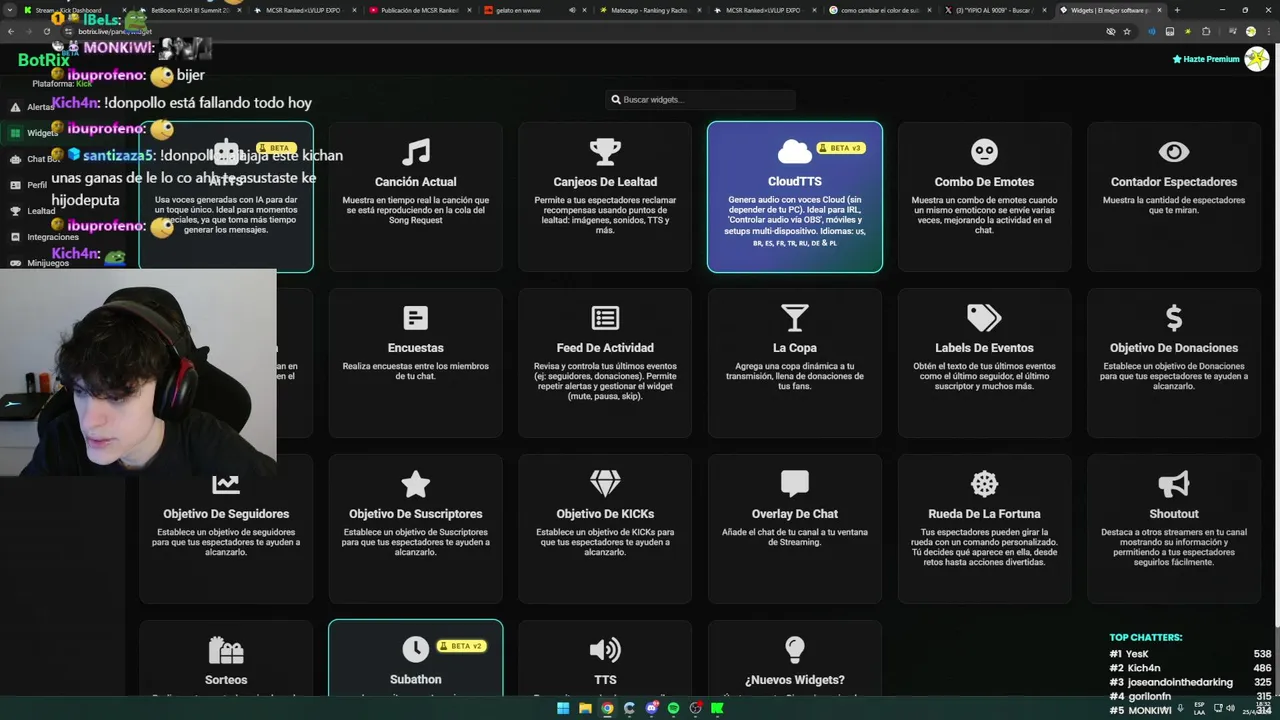Viewport: 1280px width, 720px height.
Task: Switch to BetBoom RUSH BI Summit tab
Action: click(189, 10)
